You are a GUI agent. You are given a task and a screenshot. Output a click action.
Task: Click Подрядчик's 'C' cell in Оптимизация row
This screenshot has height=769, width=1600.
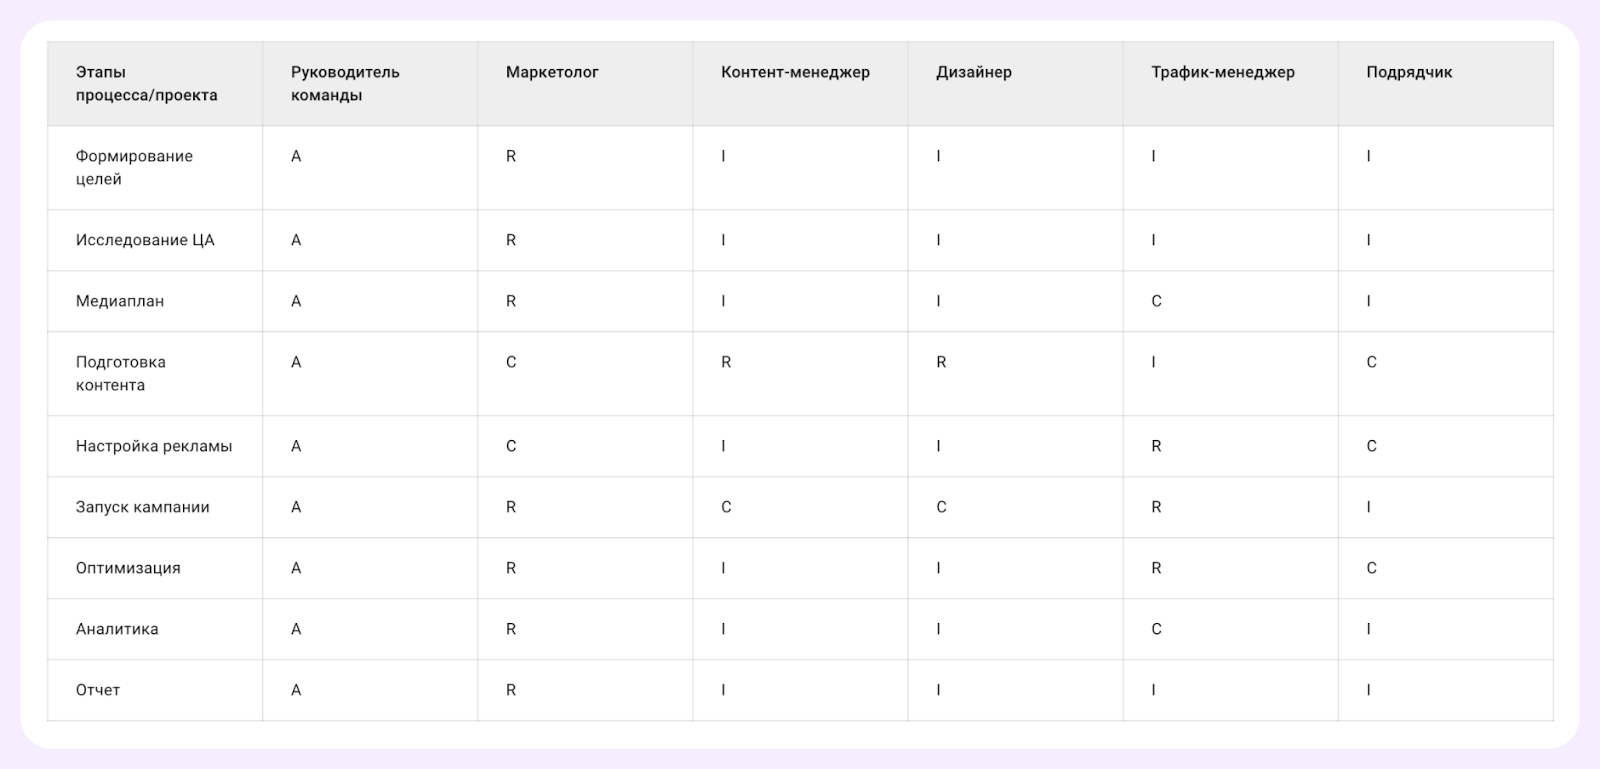[1371, 568]
